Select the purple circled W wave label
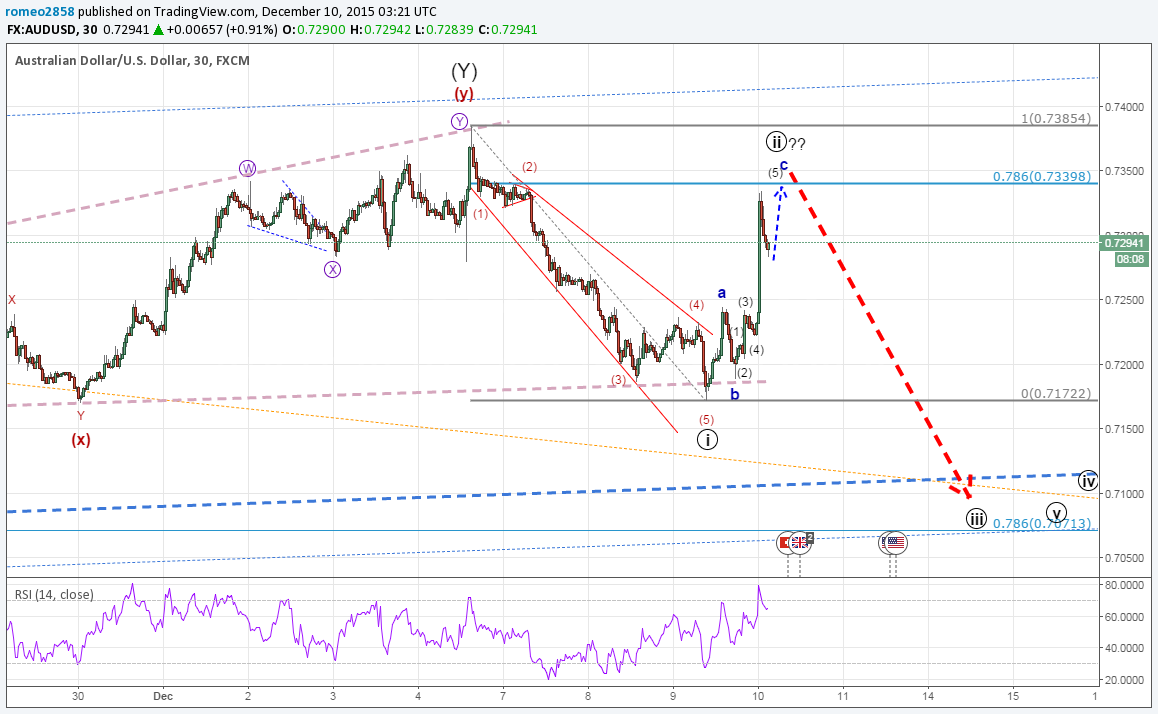1158x714 pixels. tap(247, 168)
